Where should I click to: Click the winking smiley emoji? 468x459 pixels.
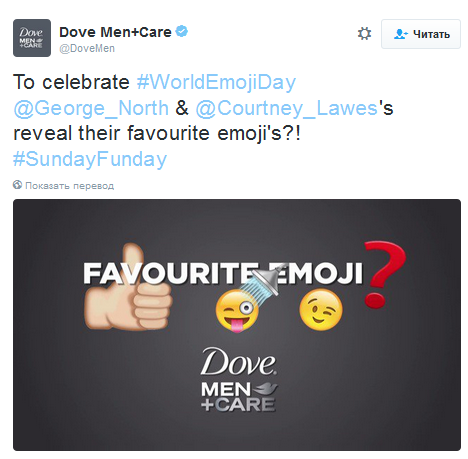point(321,310)
